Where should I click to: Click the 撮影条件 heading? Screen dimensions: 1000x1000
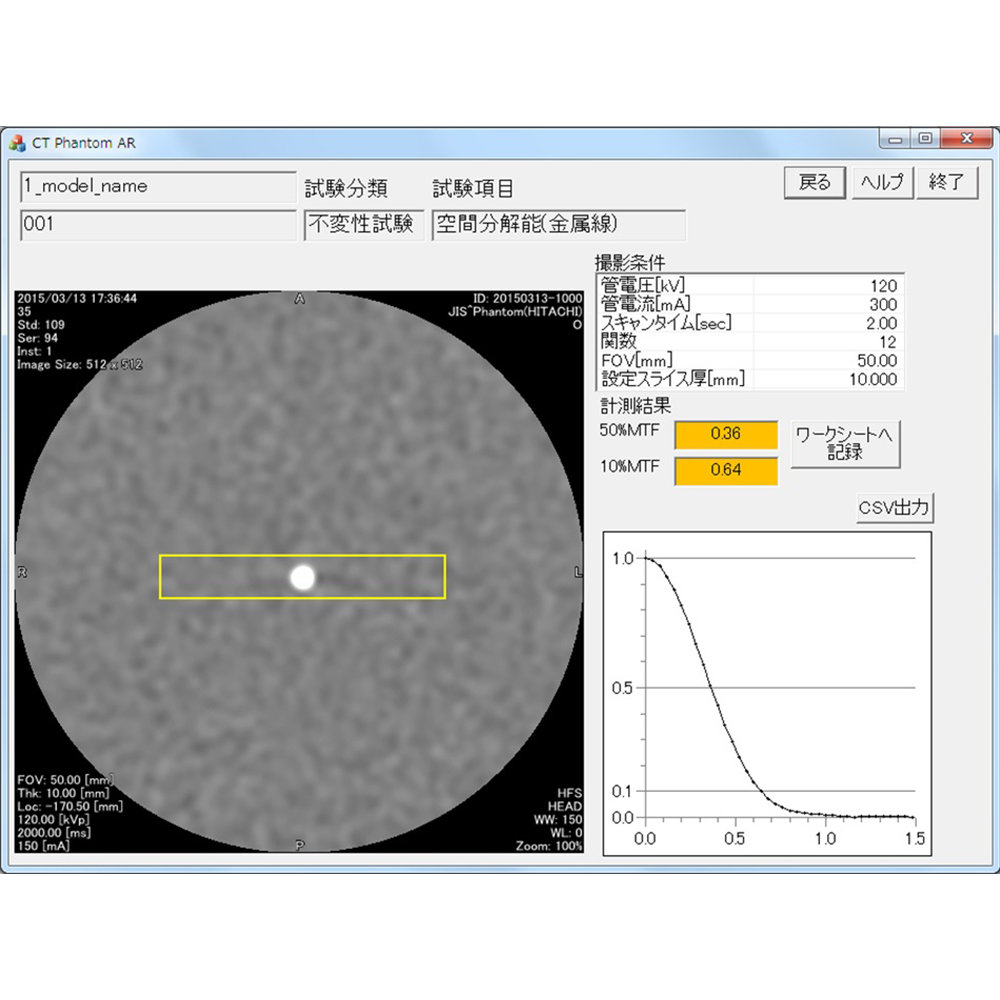pos(630,263)
